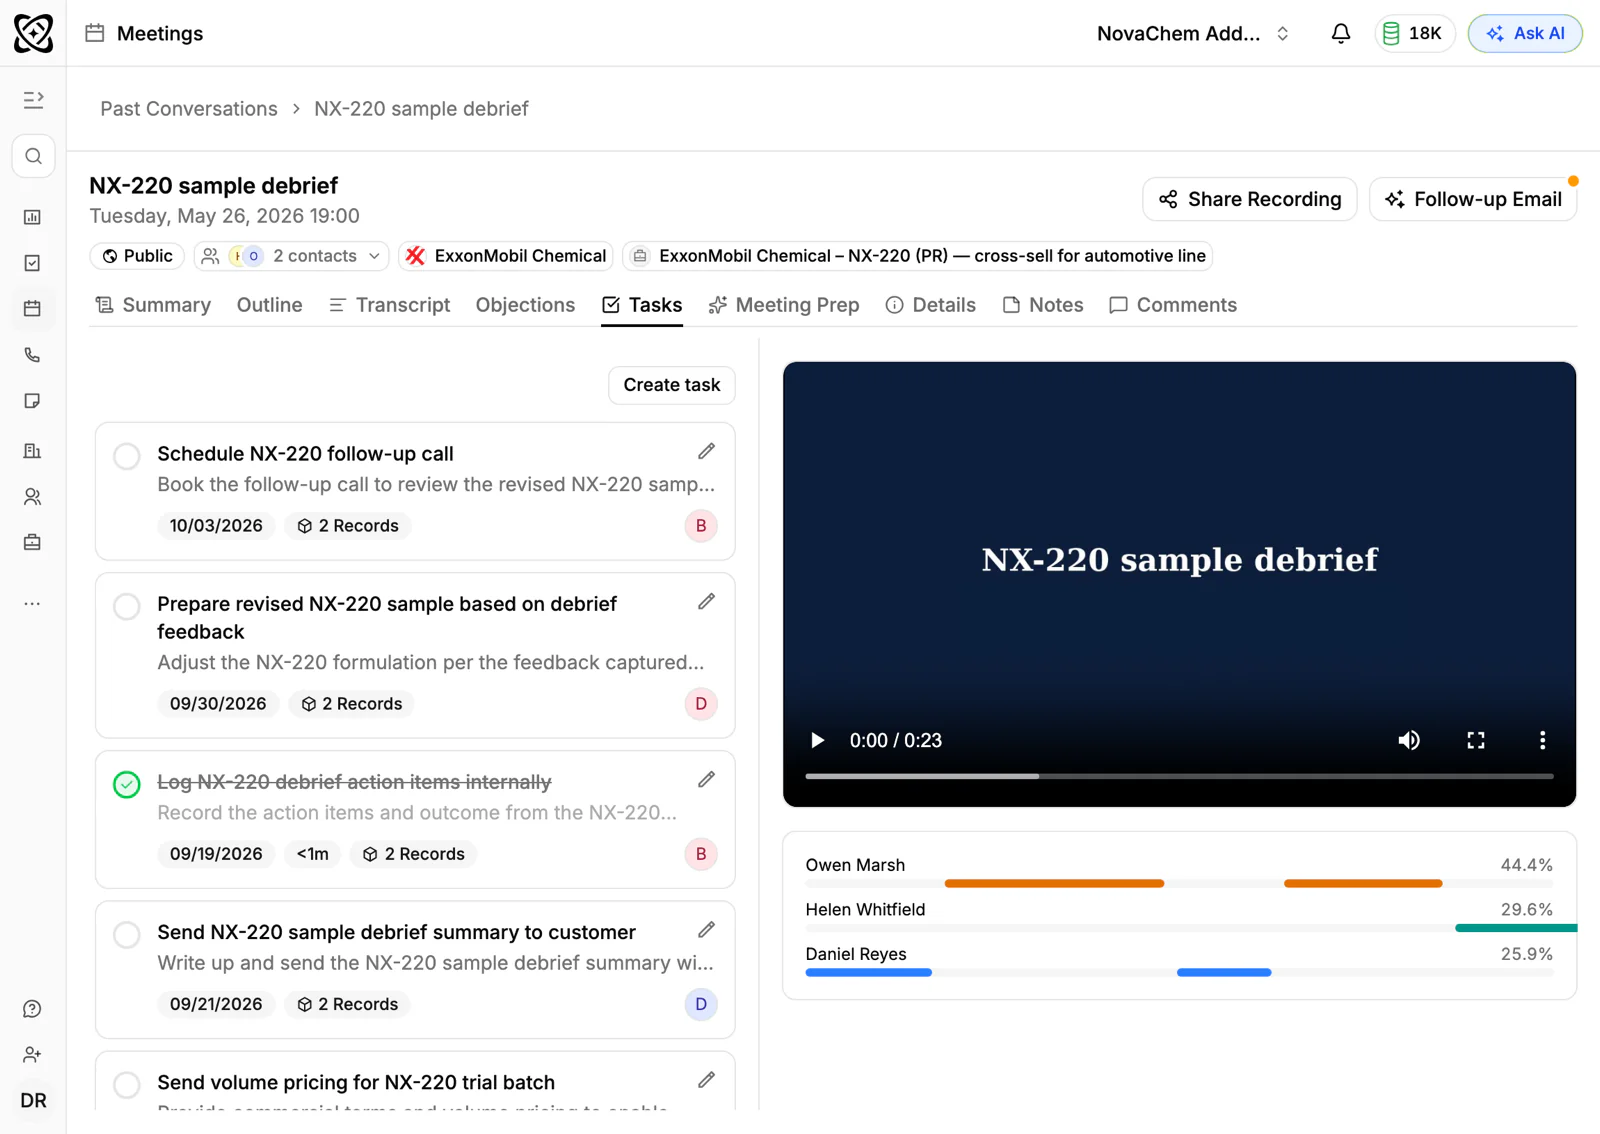
Task: Open Ask AI assistant
Action: tap(1525, 33)
